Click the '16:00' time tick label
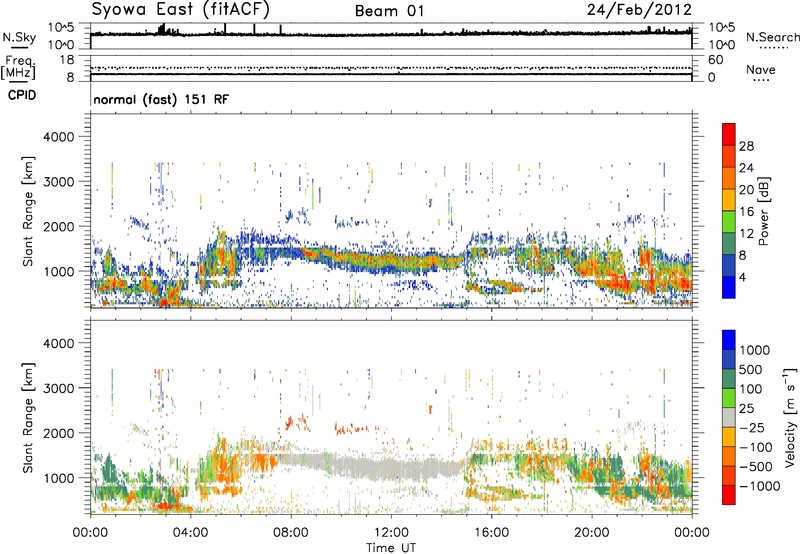800x554 pixels. (491, 533)
